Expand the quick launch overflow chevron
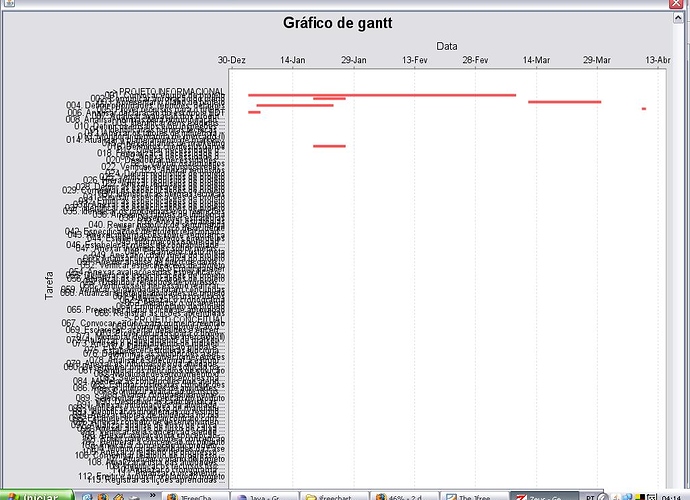This screenshot has height=500, width=690. point(152,495)
